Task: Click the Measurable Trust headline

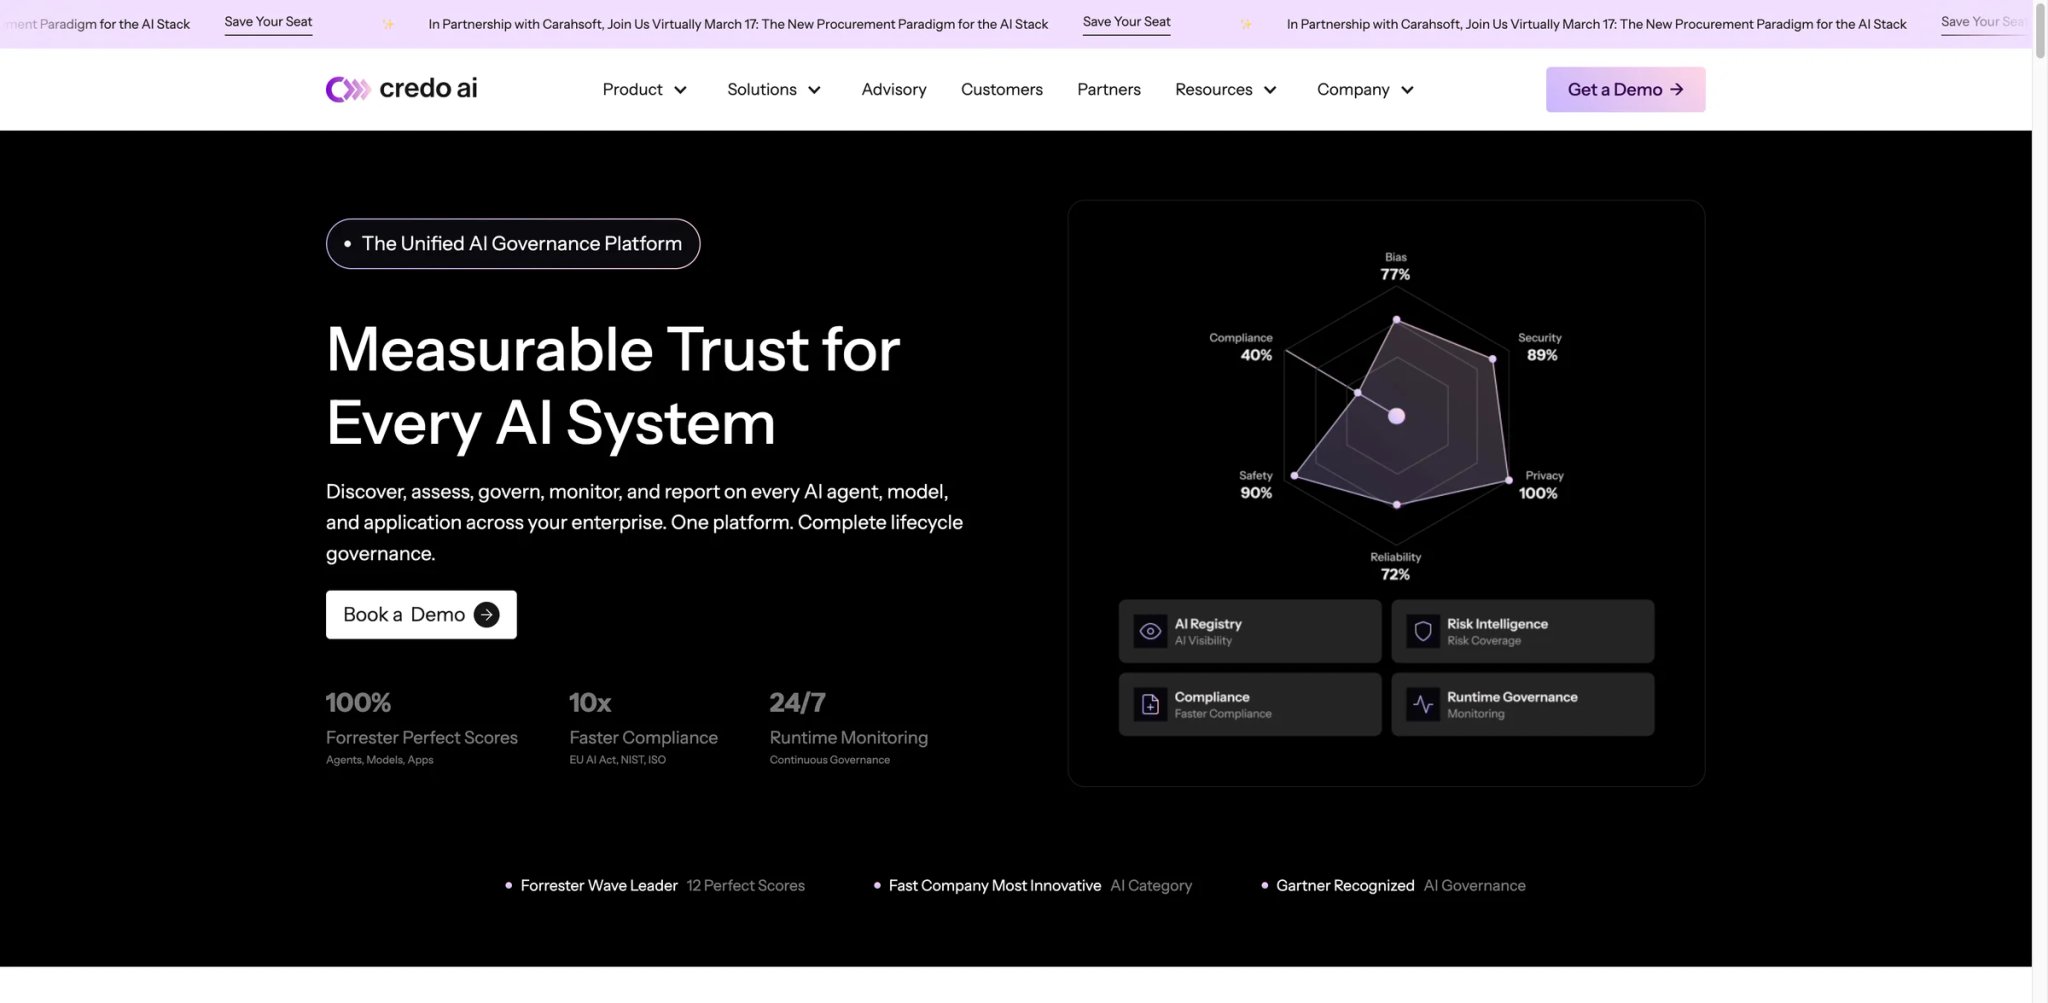Action: point(613,386)
